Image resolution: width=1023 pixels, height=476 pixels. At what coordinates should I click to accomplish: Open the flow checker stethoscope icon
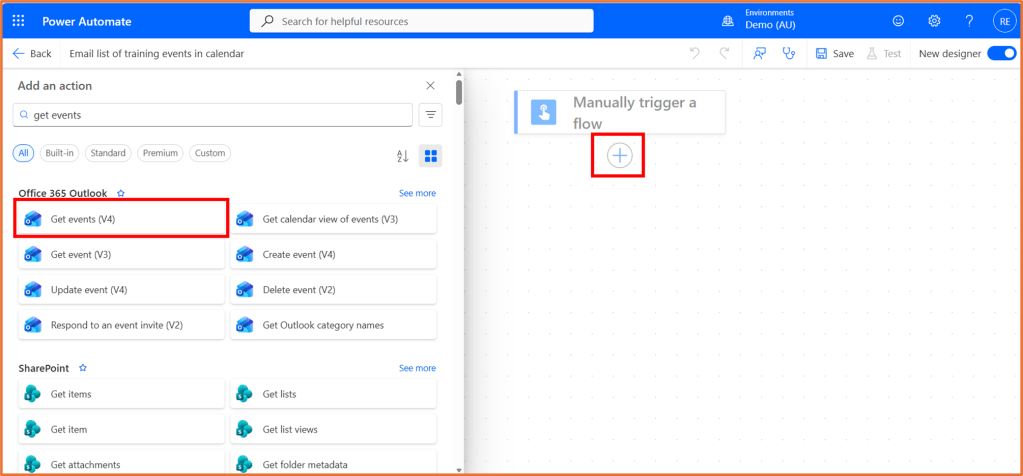(x=788, y=54)
